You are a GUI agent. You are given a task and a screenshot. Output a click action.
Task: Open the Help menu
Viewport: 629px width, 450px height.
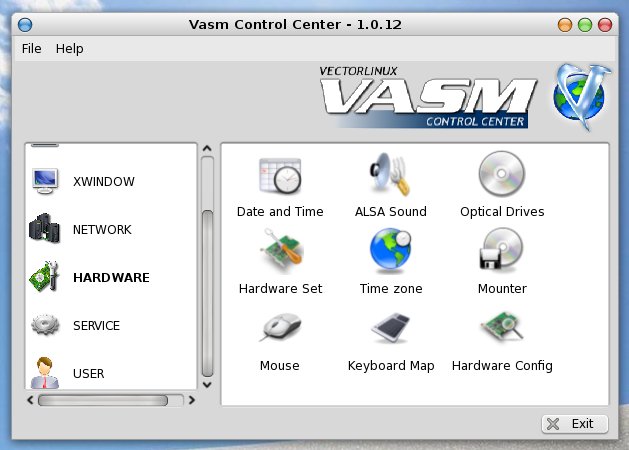coord(69,49)
